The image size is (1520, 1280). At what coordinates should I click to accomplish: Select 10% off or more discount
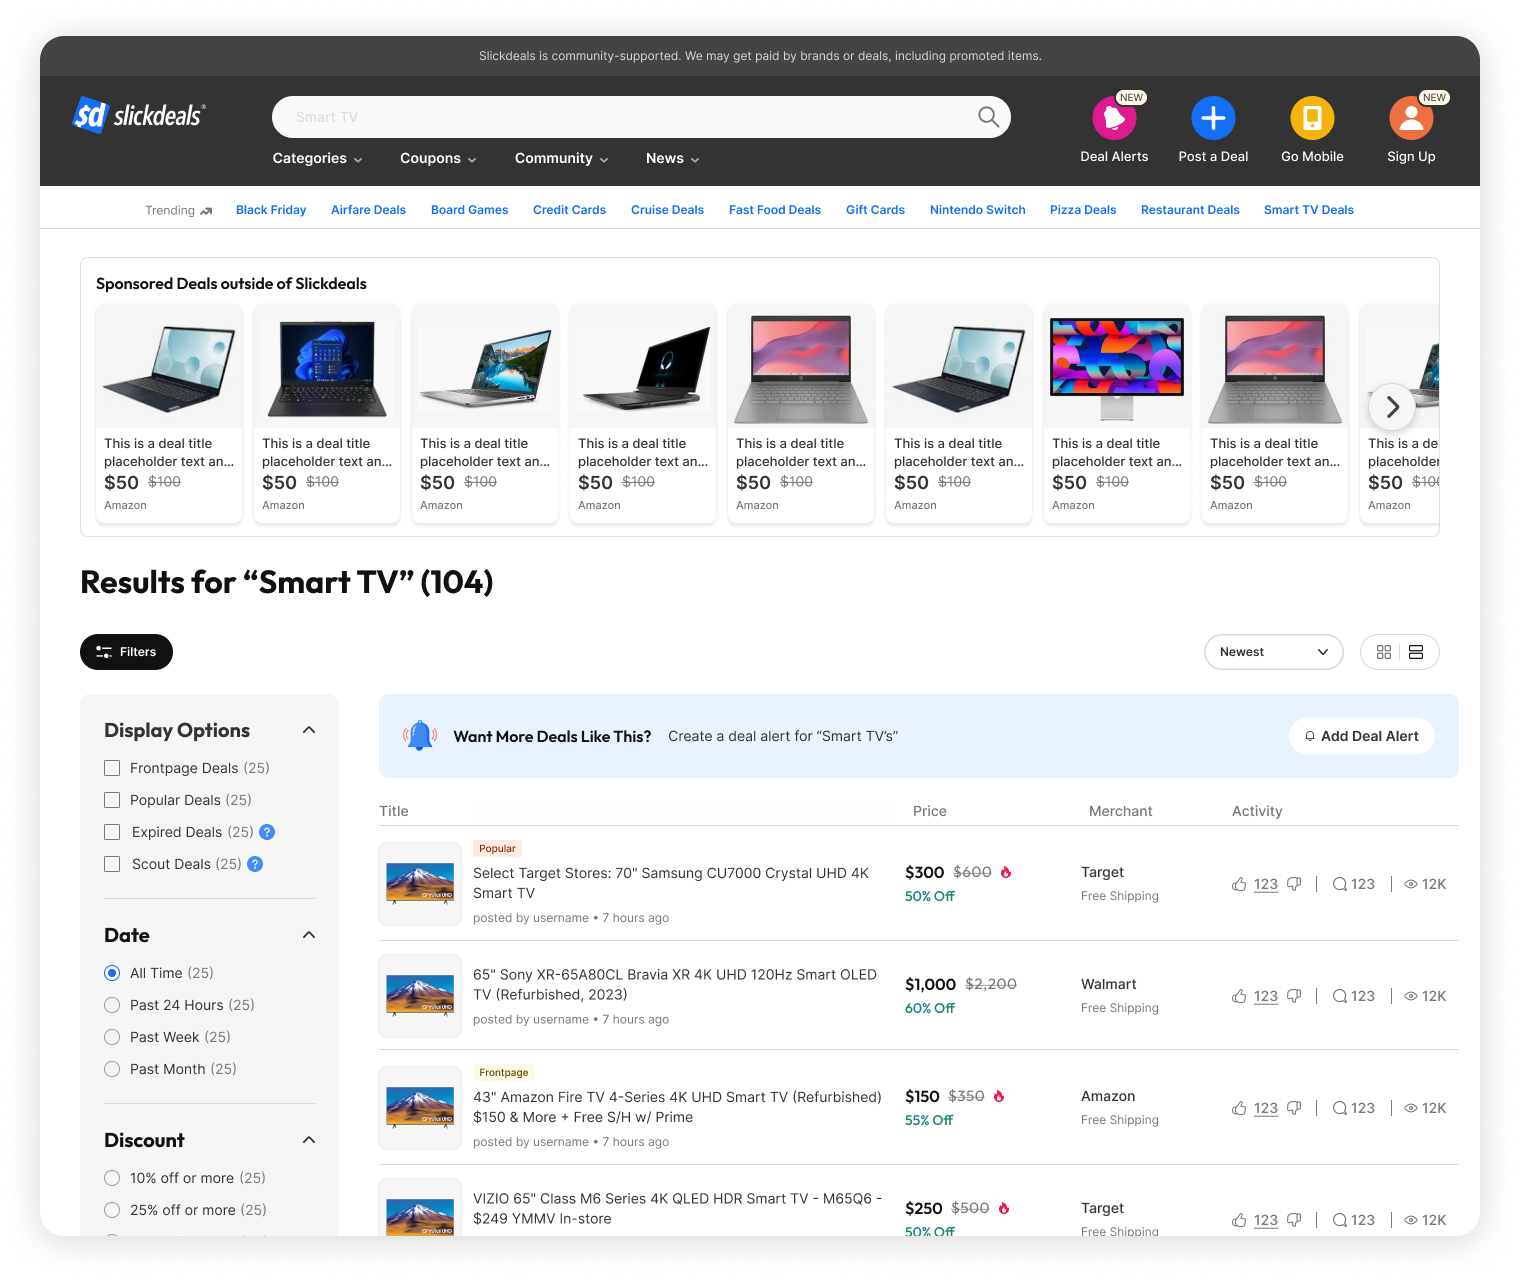(112, 1178)
